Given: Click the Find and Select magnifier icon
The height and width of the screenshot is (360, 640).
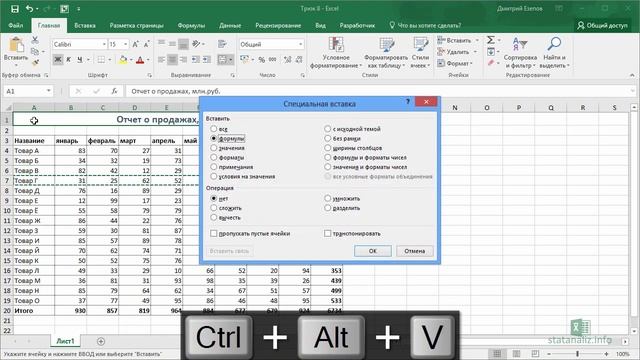Looking at the screenshot, I should tap(554, 44).
